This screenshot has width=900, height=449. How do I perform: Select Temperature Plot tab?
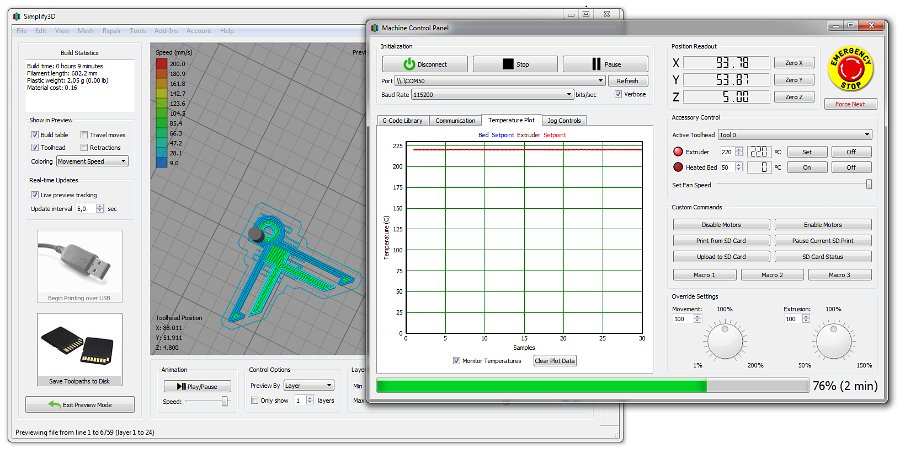(511, 120)
